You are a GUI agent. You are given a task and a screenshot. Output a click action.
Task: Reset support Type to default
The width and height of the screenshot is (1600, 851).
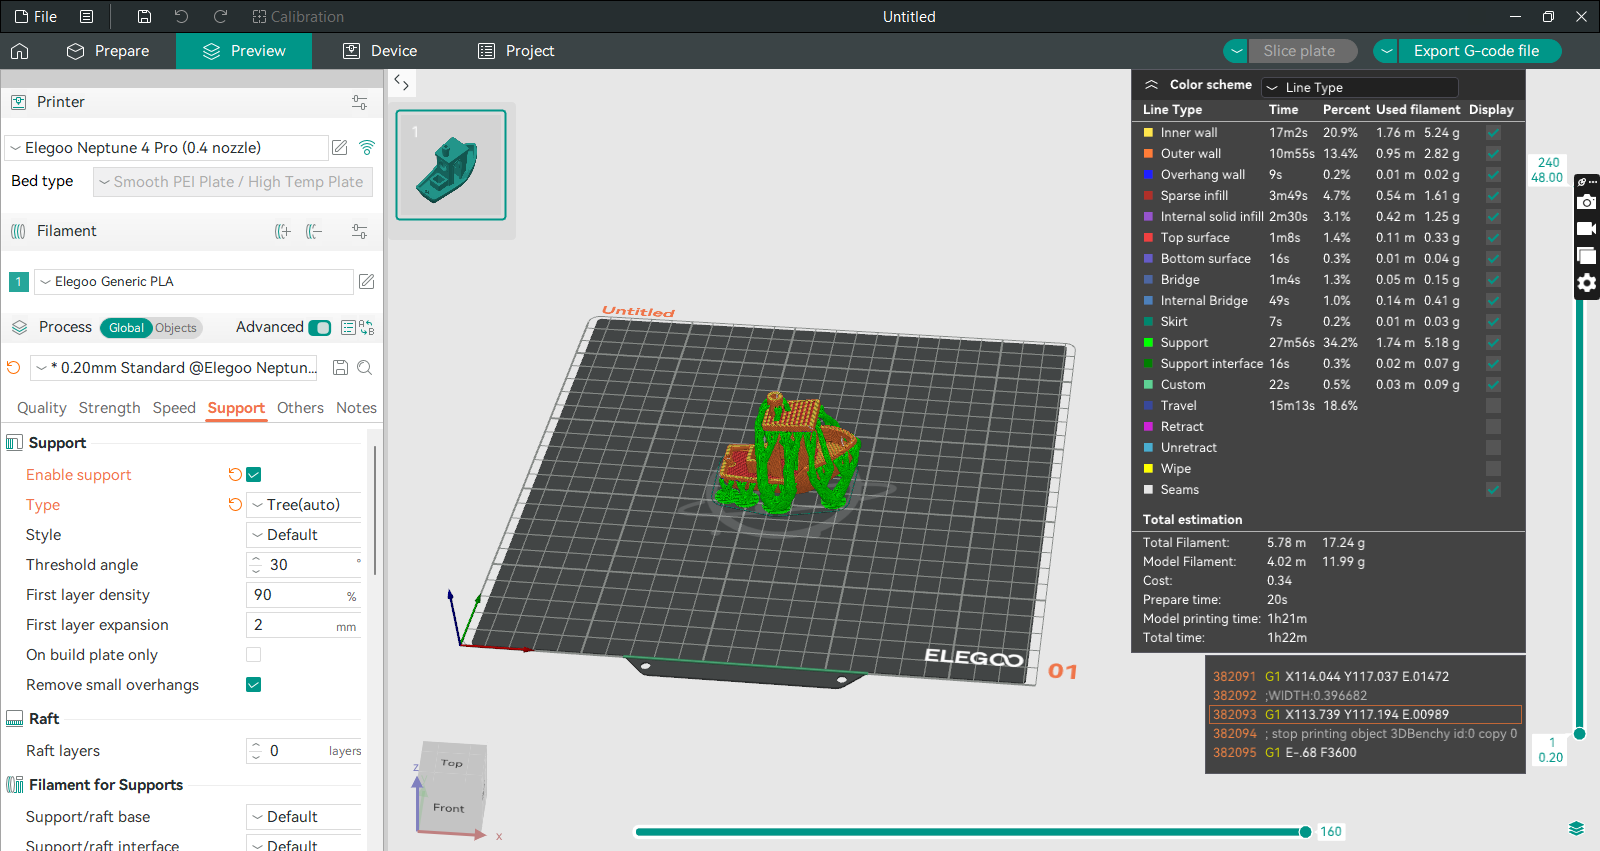pyautogui.click(x=235, y=504)
